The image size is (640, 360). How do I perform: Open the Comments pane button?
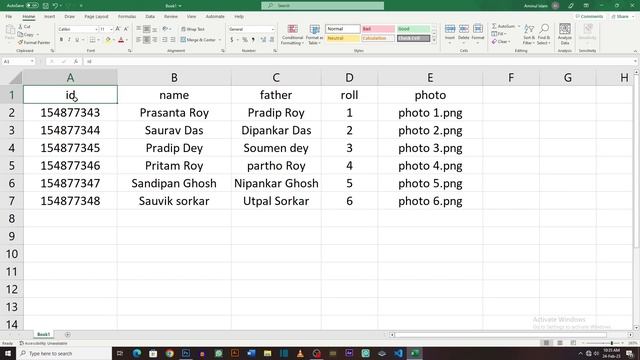point(589,16)
